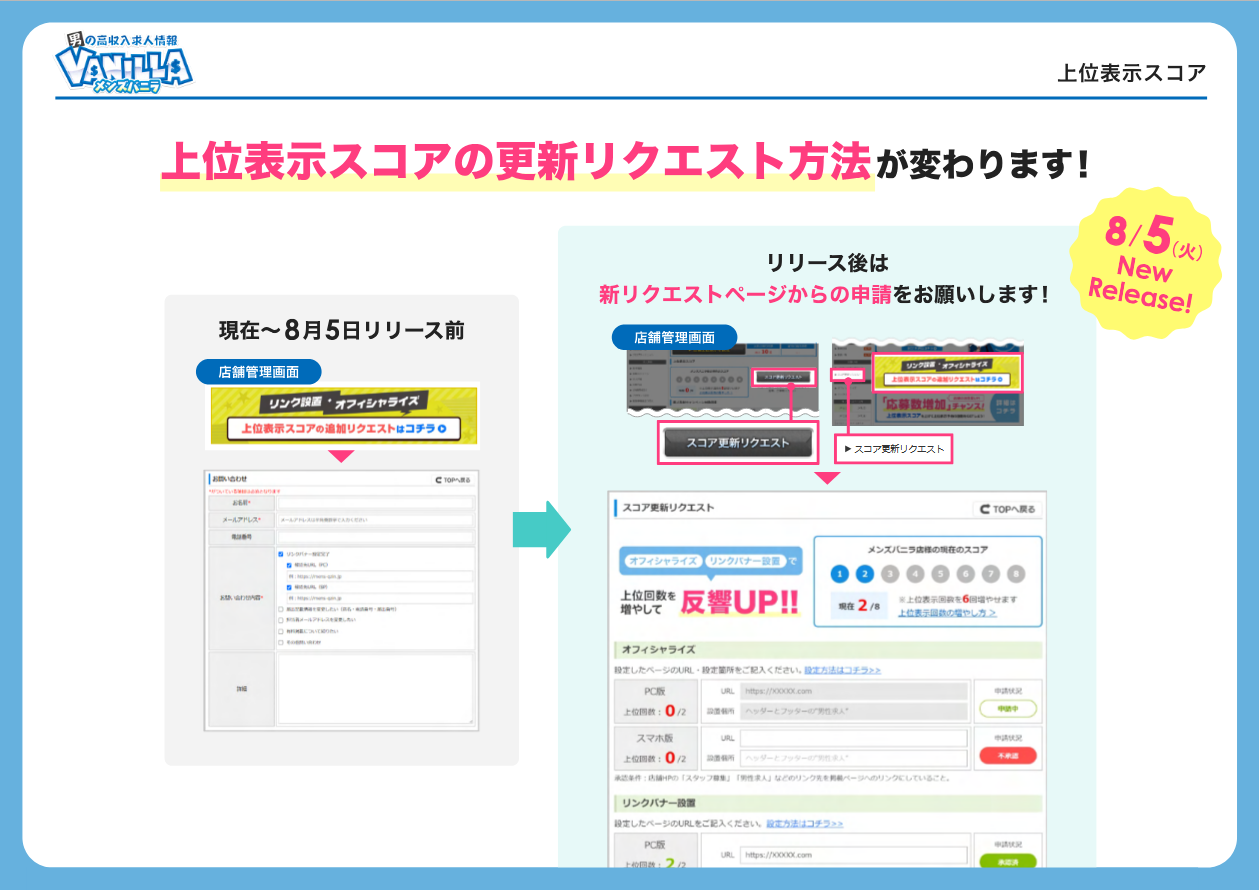
Task: Click the オフィシャライズ pill label
Action: pos(660,562)
